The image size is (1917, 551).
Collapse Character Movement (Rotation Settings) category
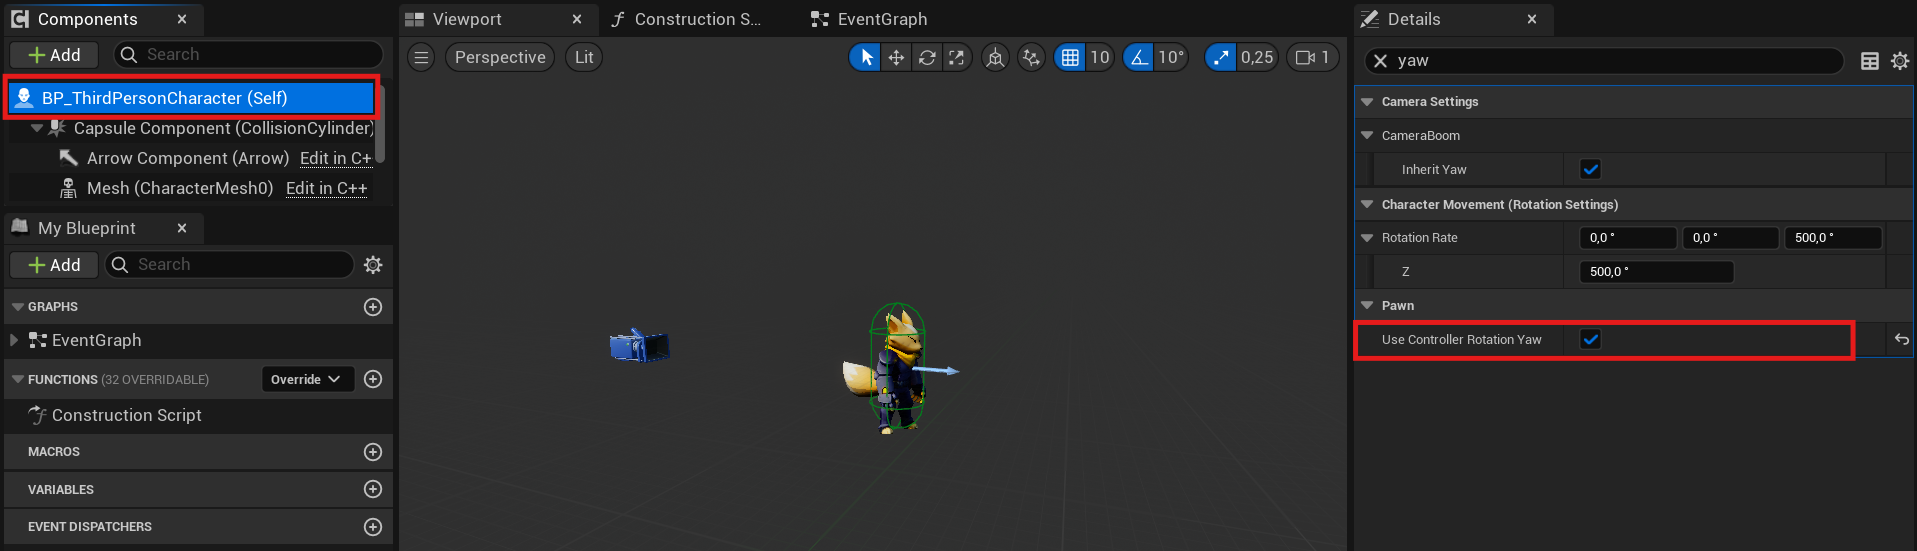[1367, 204]
